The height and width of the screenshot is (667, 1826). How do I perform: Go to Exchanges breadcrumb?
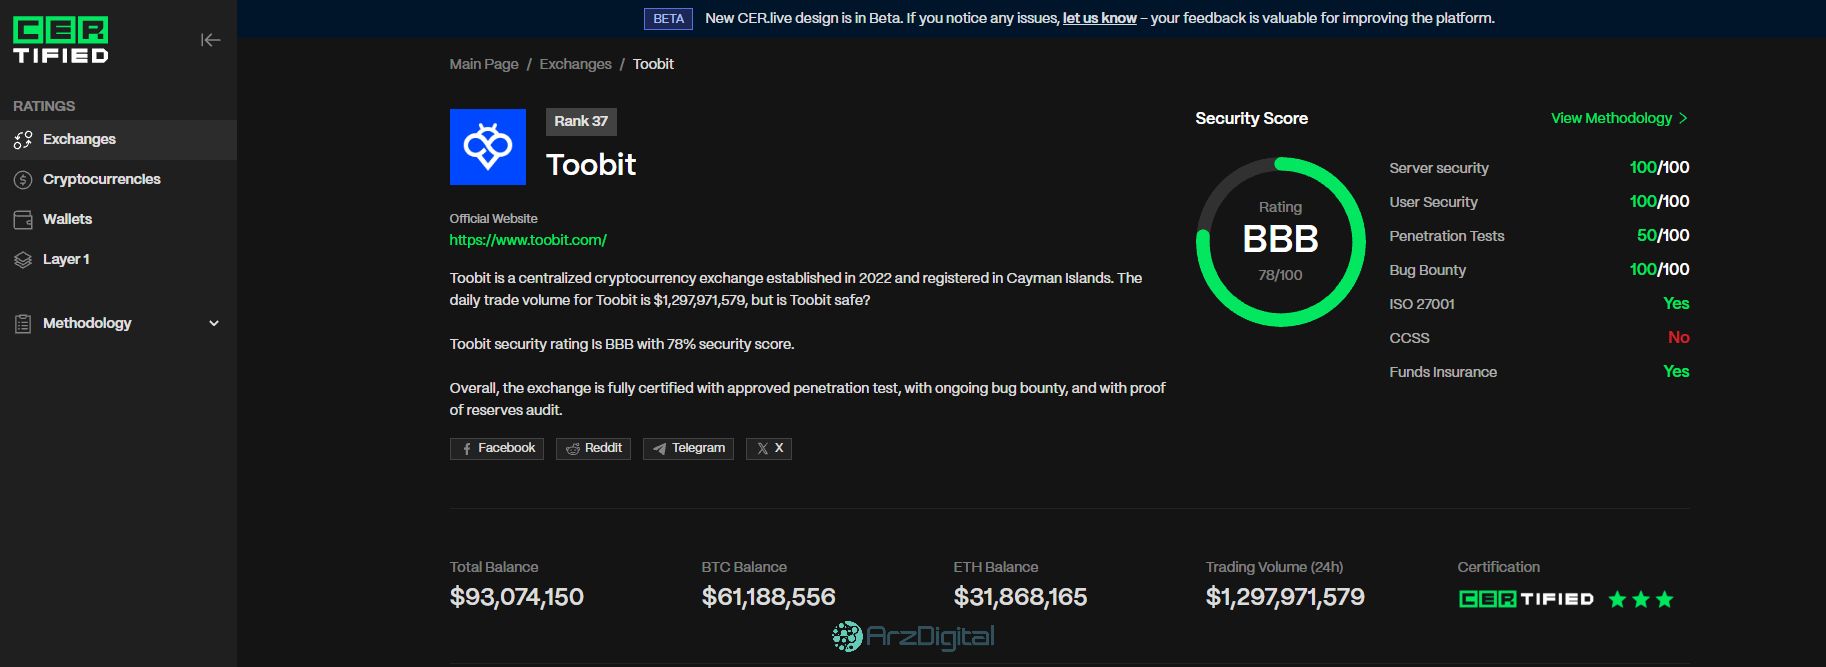[575, 64]
